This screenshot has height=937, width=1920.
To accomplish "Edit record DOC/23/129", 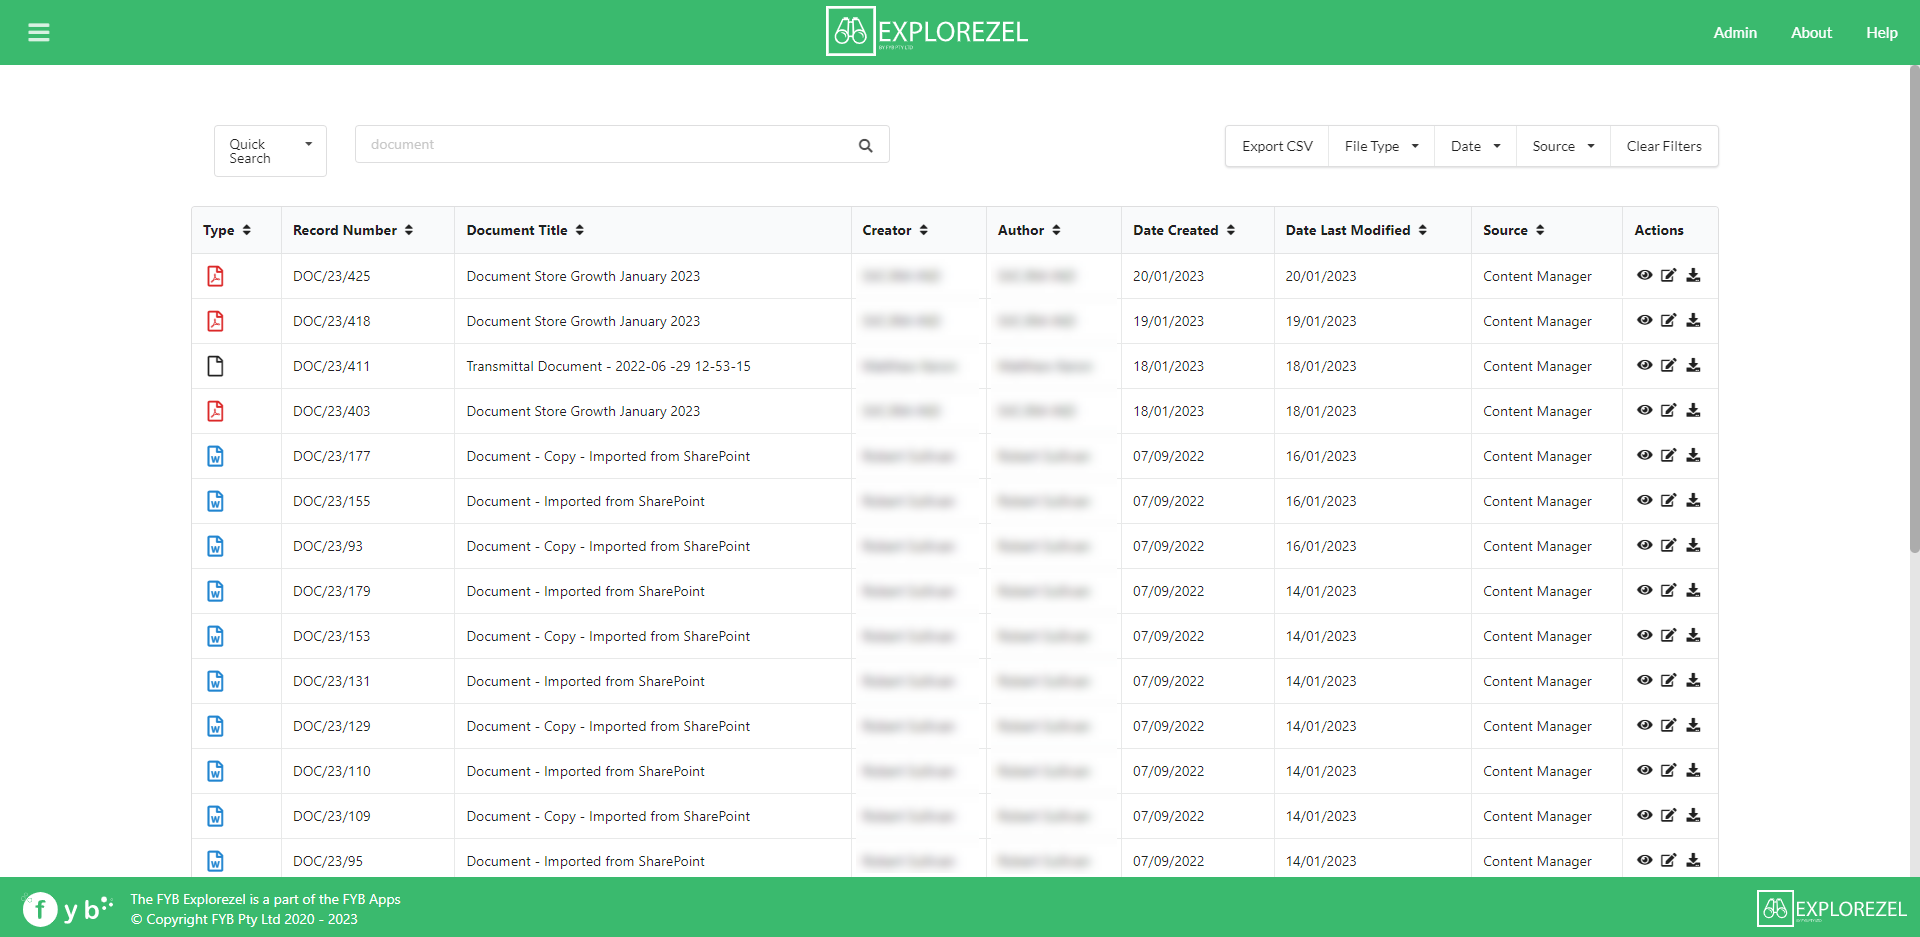I will pyautogui.click(x=1669, y=725).
